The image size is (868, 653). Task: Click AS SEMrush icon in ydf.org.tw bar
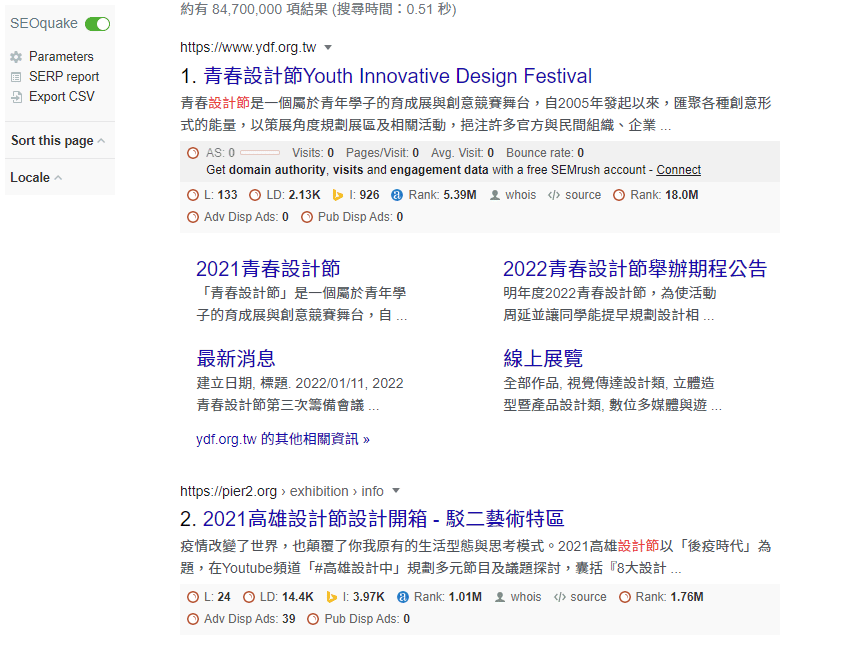tap(193, 153)
